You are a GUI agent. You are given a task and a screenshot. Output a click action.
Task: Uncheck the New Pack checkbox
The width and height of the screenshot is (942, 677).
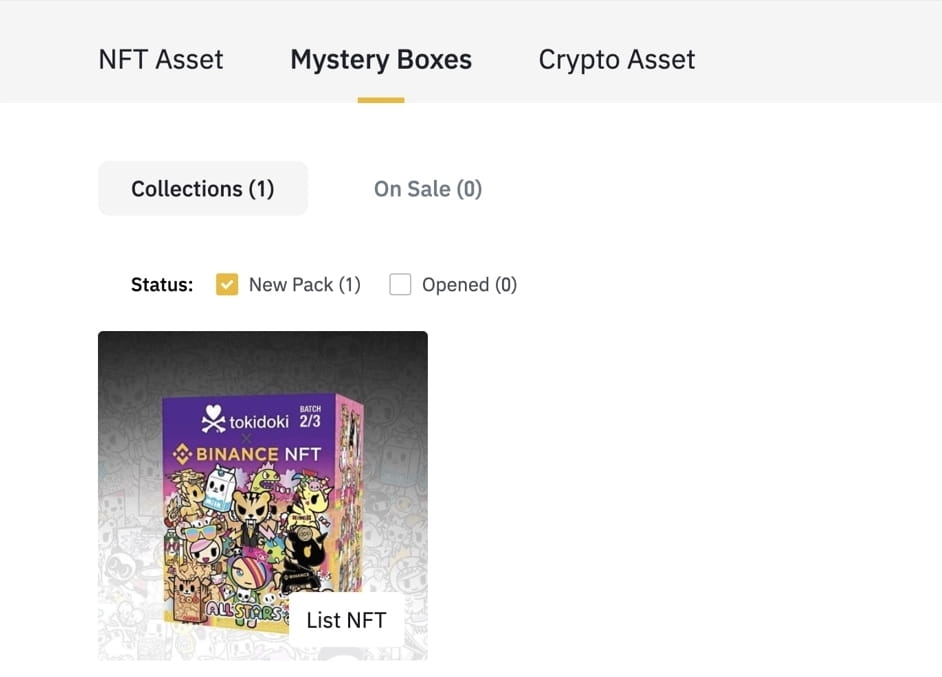pyautogui.click(x=227, y=285)
